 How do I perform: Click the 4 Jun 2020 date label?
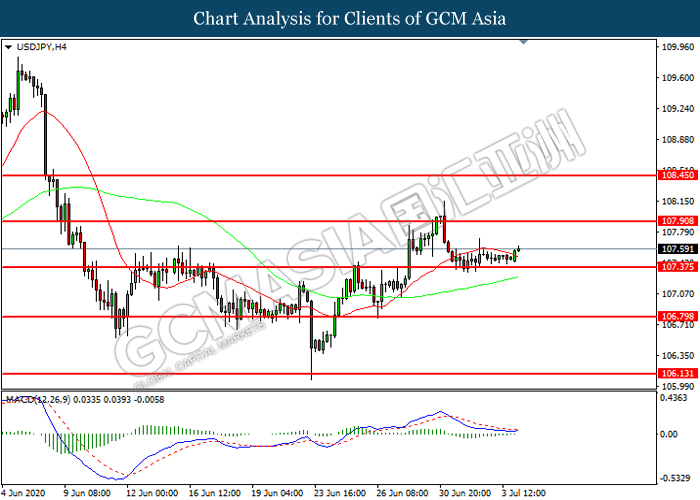[24, 493]
